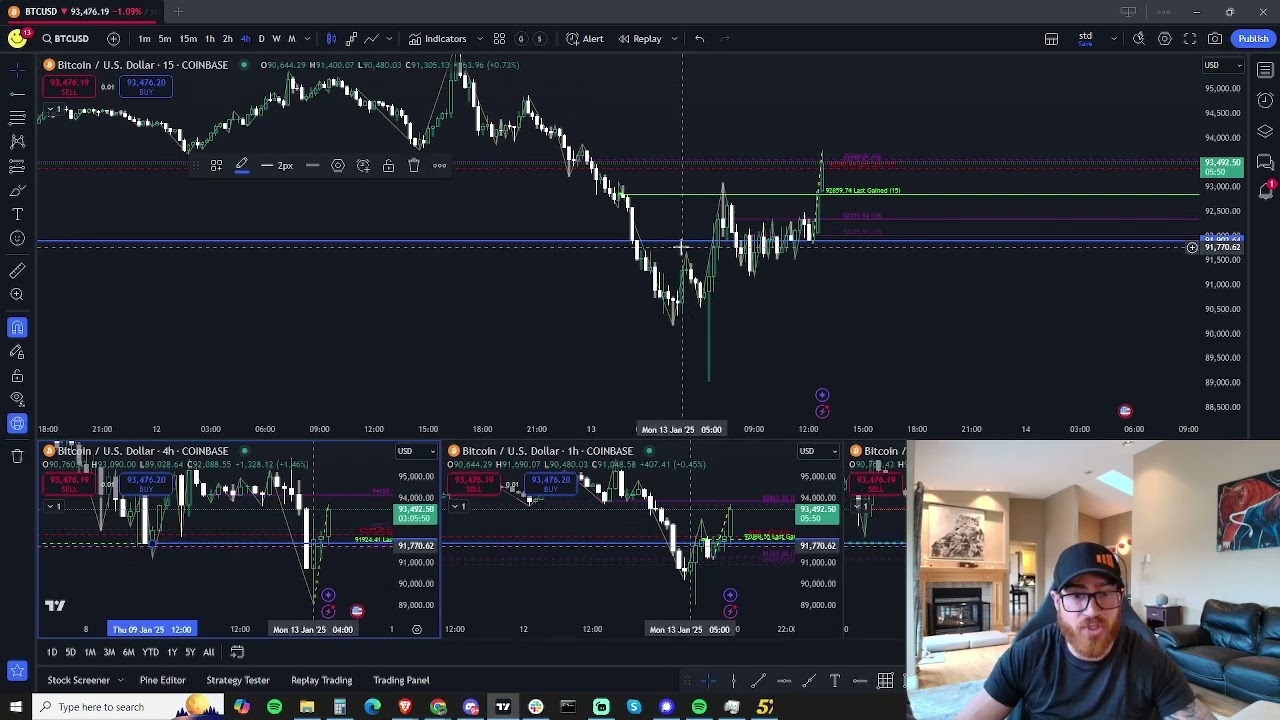Open the Indicators dialog
Screen dimensions: 1280x720
click(x=438, y=39)
